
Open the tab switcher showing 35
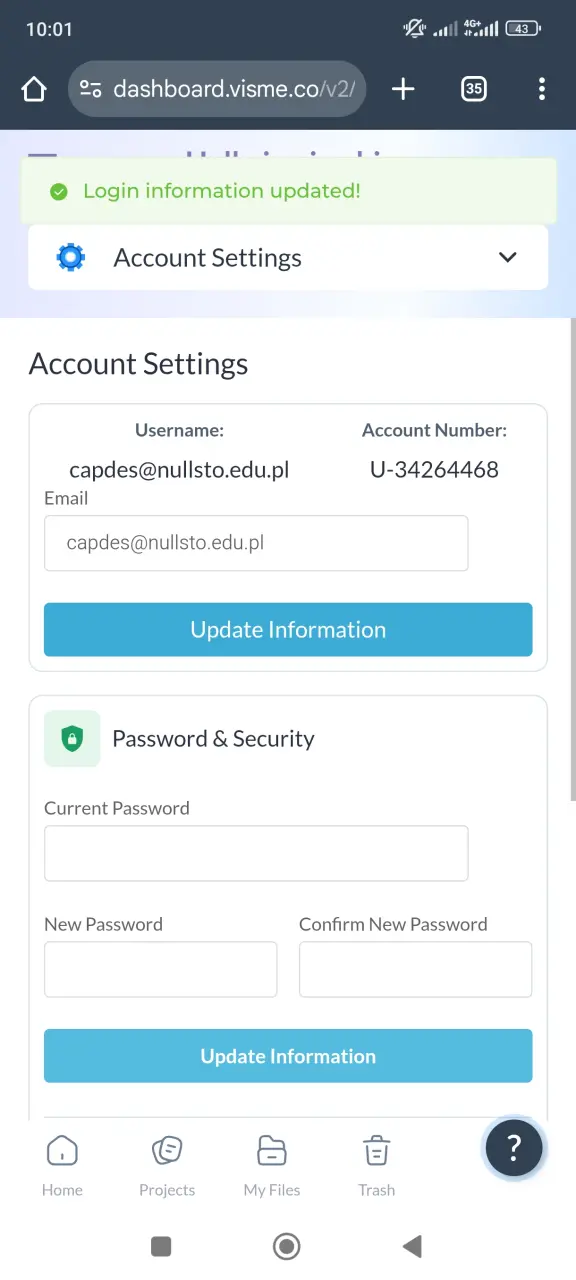[x=473, y=89]
